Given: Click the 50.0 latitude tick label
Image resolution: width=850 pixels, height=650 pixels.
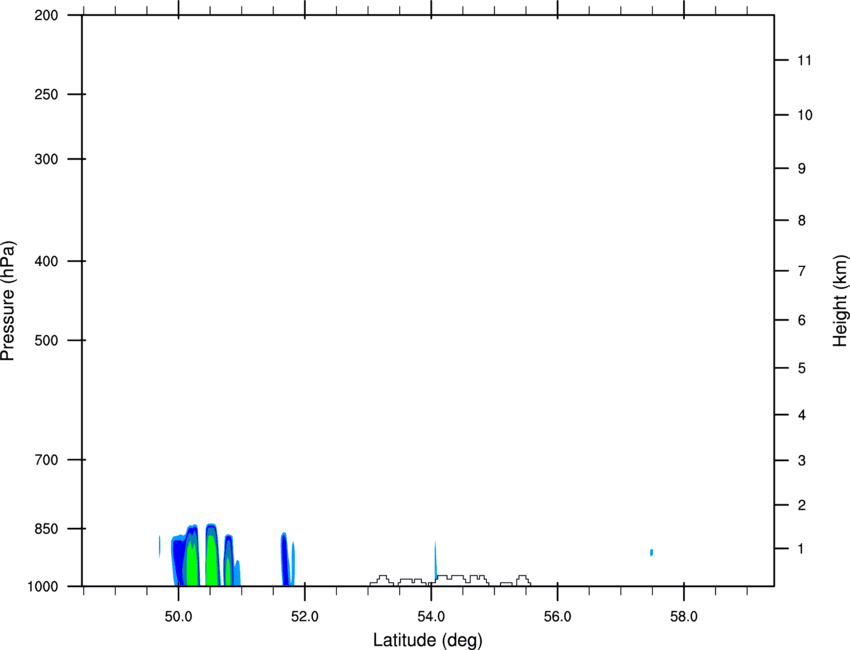Looking at the screenshot, I should click(178, 617).
